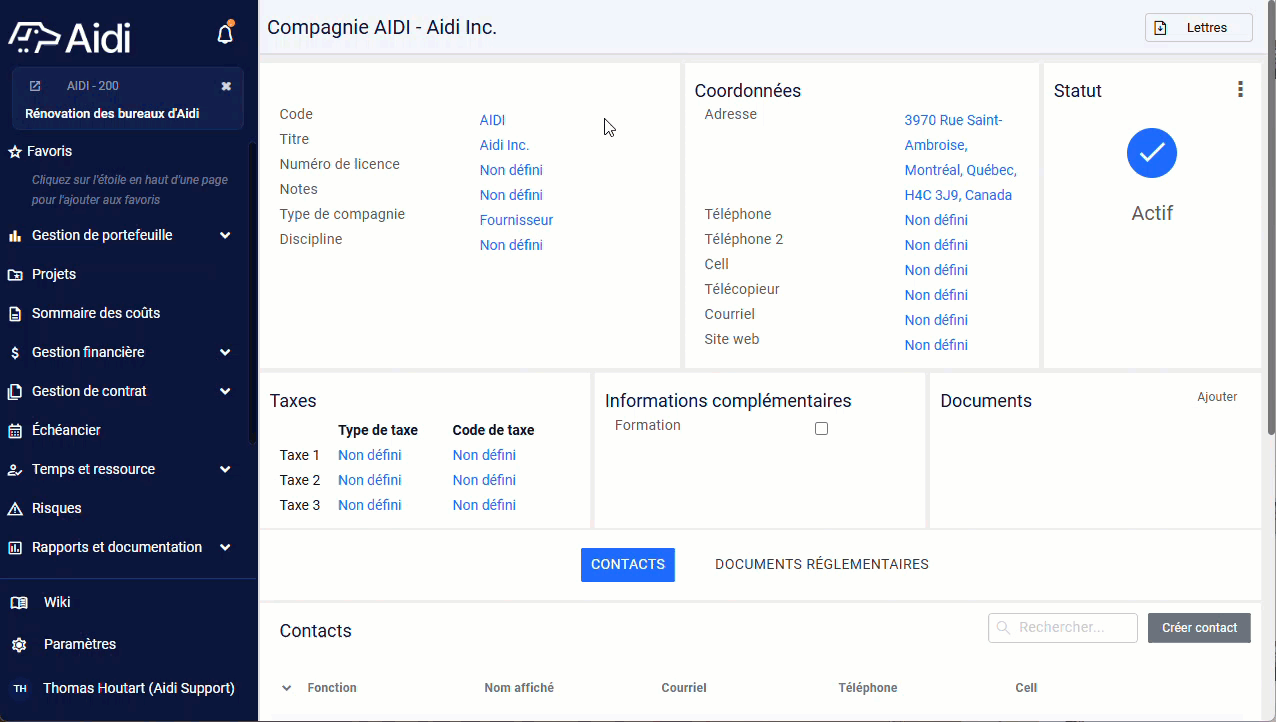The image size is (1276, 722).
Task: Click the blue Actif checkmark icon
Action: [1152, 153]
